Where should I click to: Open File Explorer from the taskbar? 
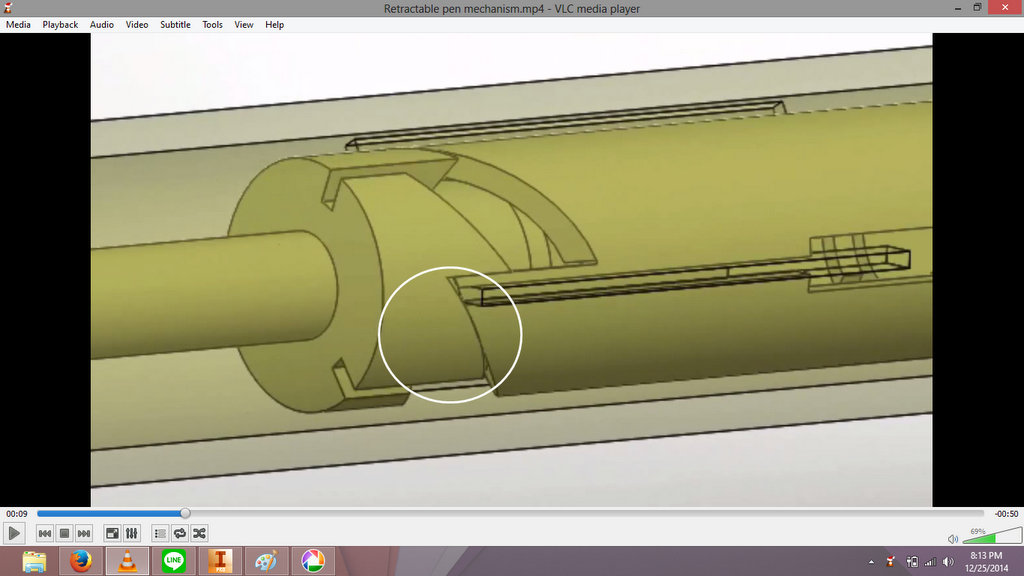33,561
